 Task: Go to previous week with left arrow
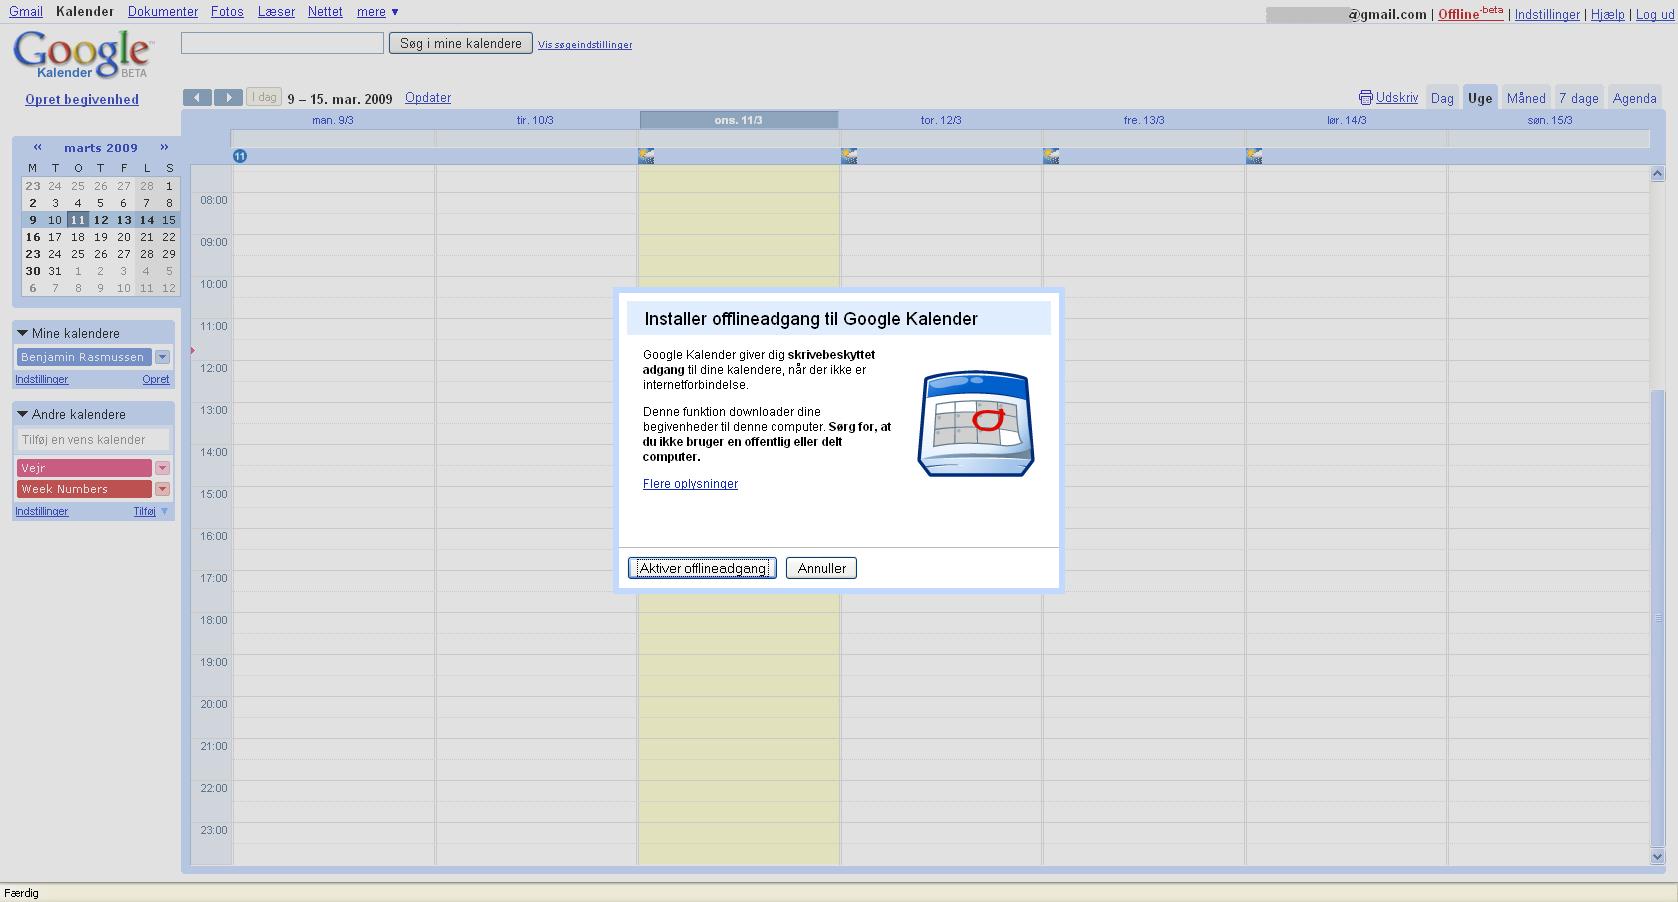[x=197, y=97]
